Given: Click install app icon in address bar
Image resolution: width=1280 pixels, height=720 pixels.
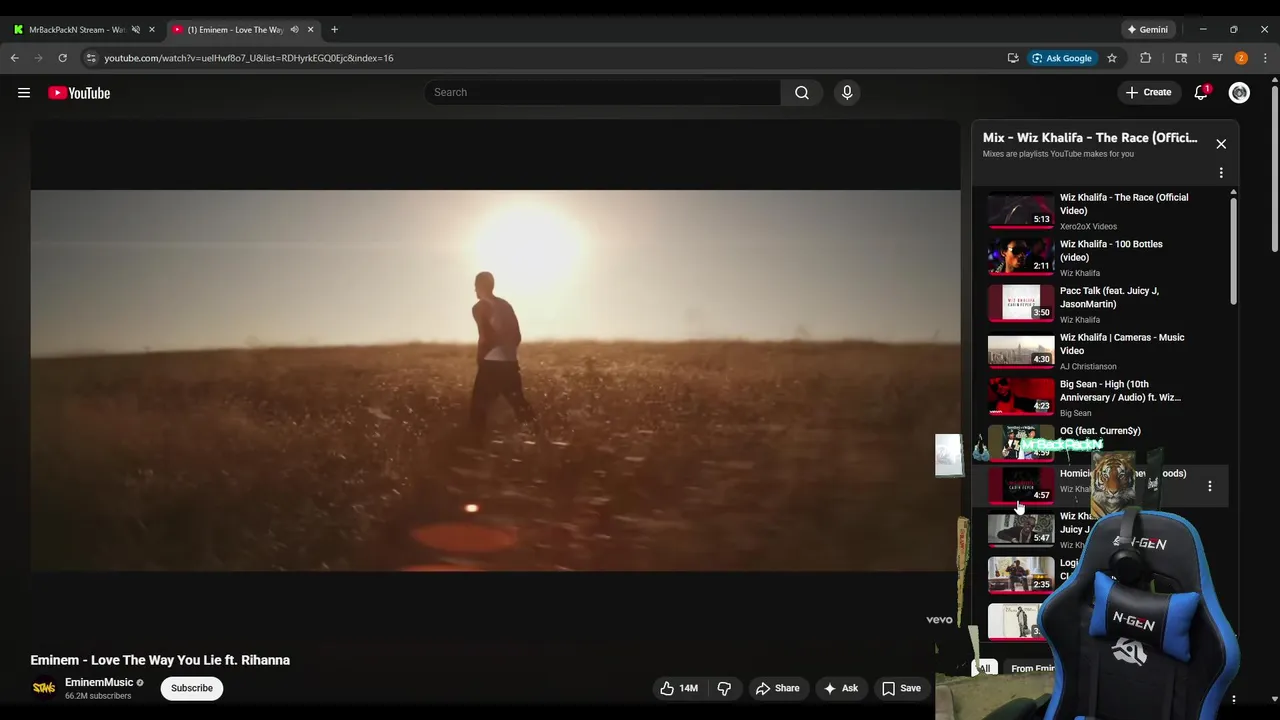Looking at the screenshot, I should point(1013,58).
